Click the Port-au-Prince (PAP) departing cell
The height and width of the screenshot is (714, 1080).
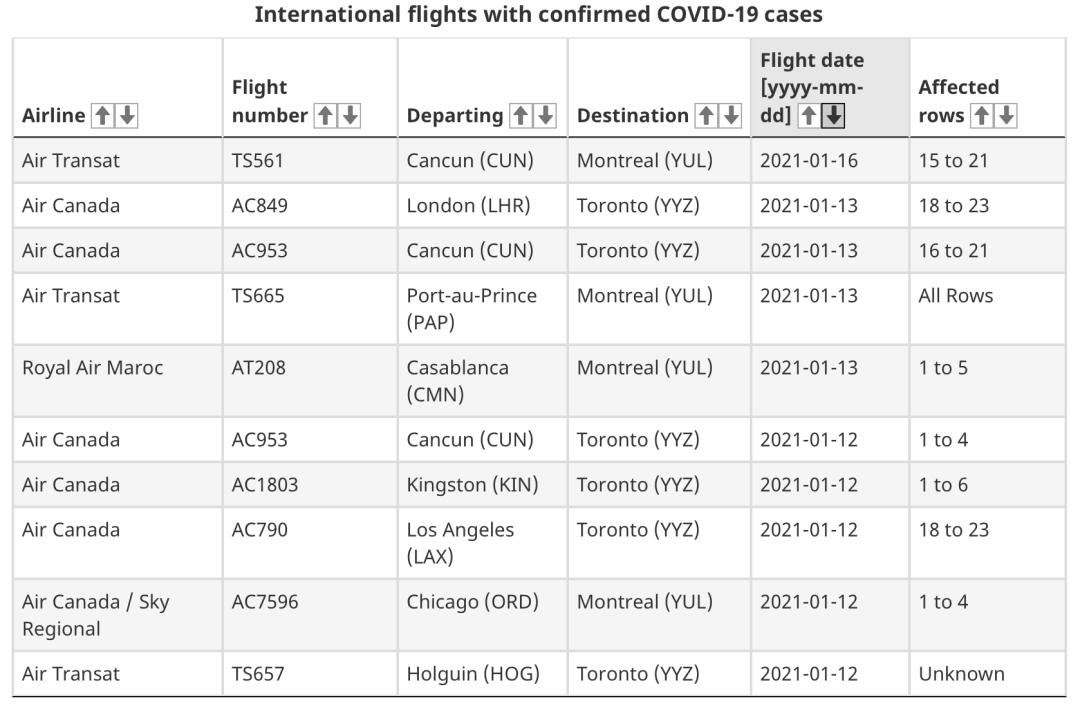[483, 308]
